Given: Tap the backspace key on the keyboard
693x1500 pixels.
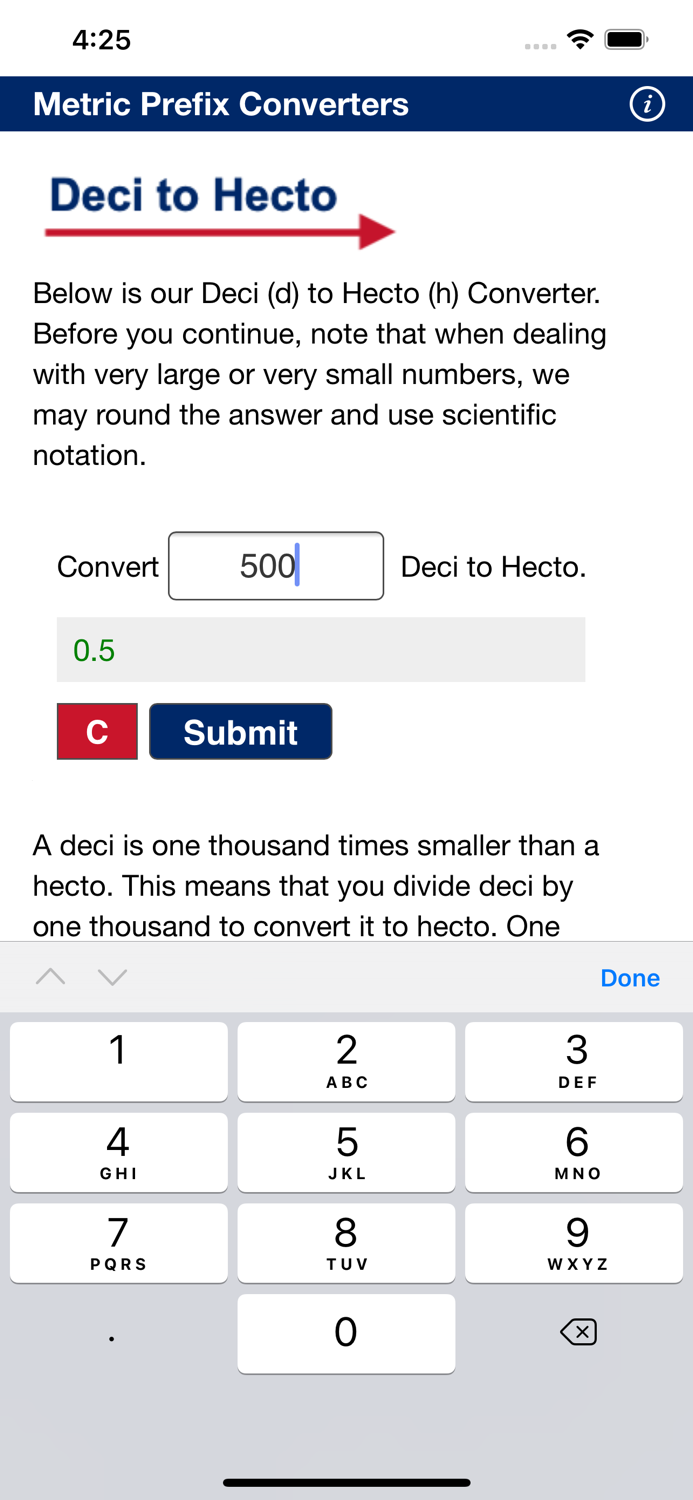Looking at the screenshot, I should point(578,1333).
